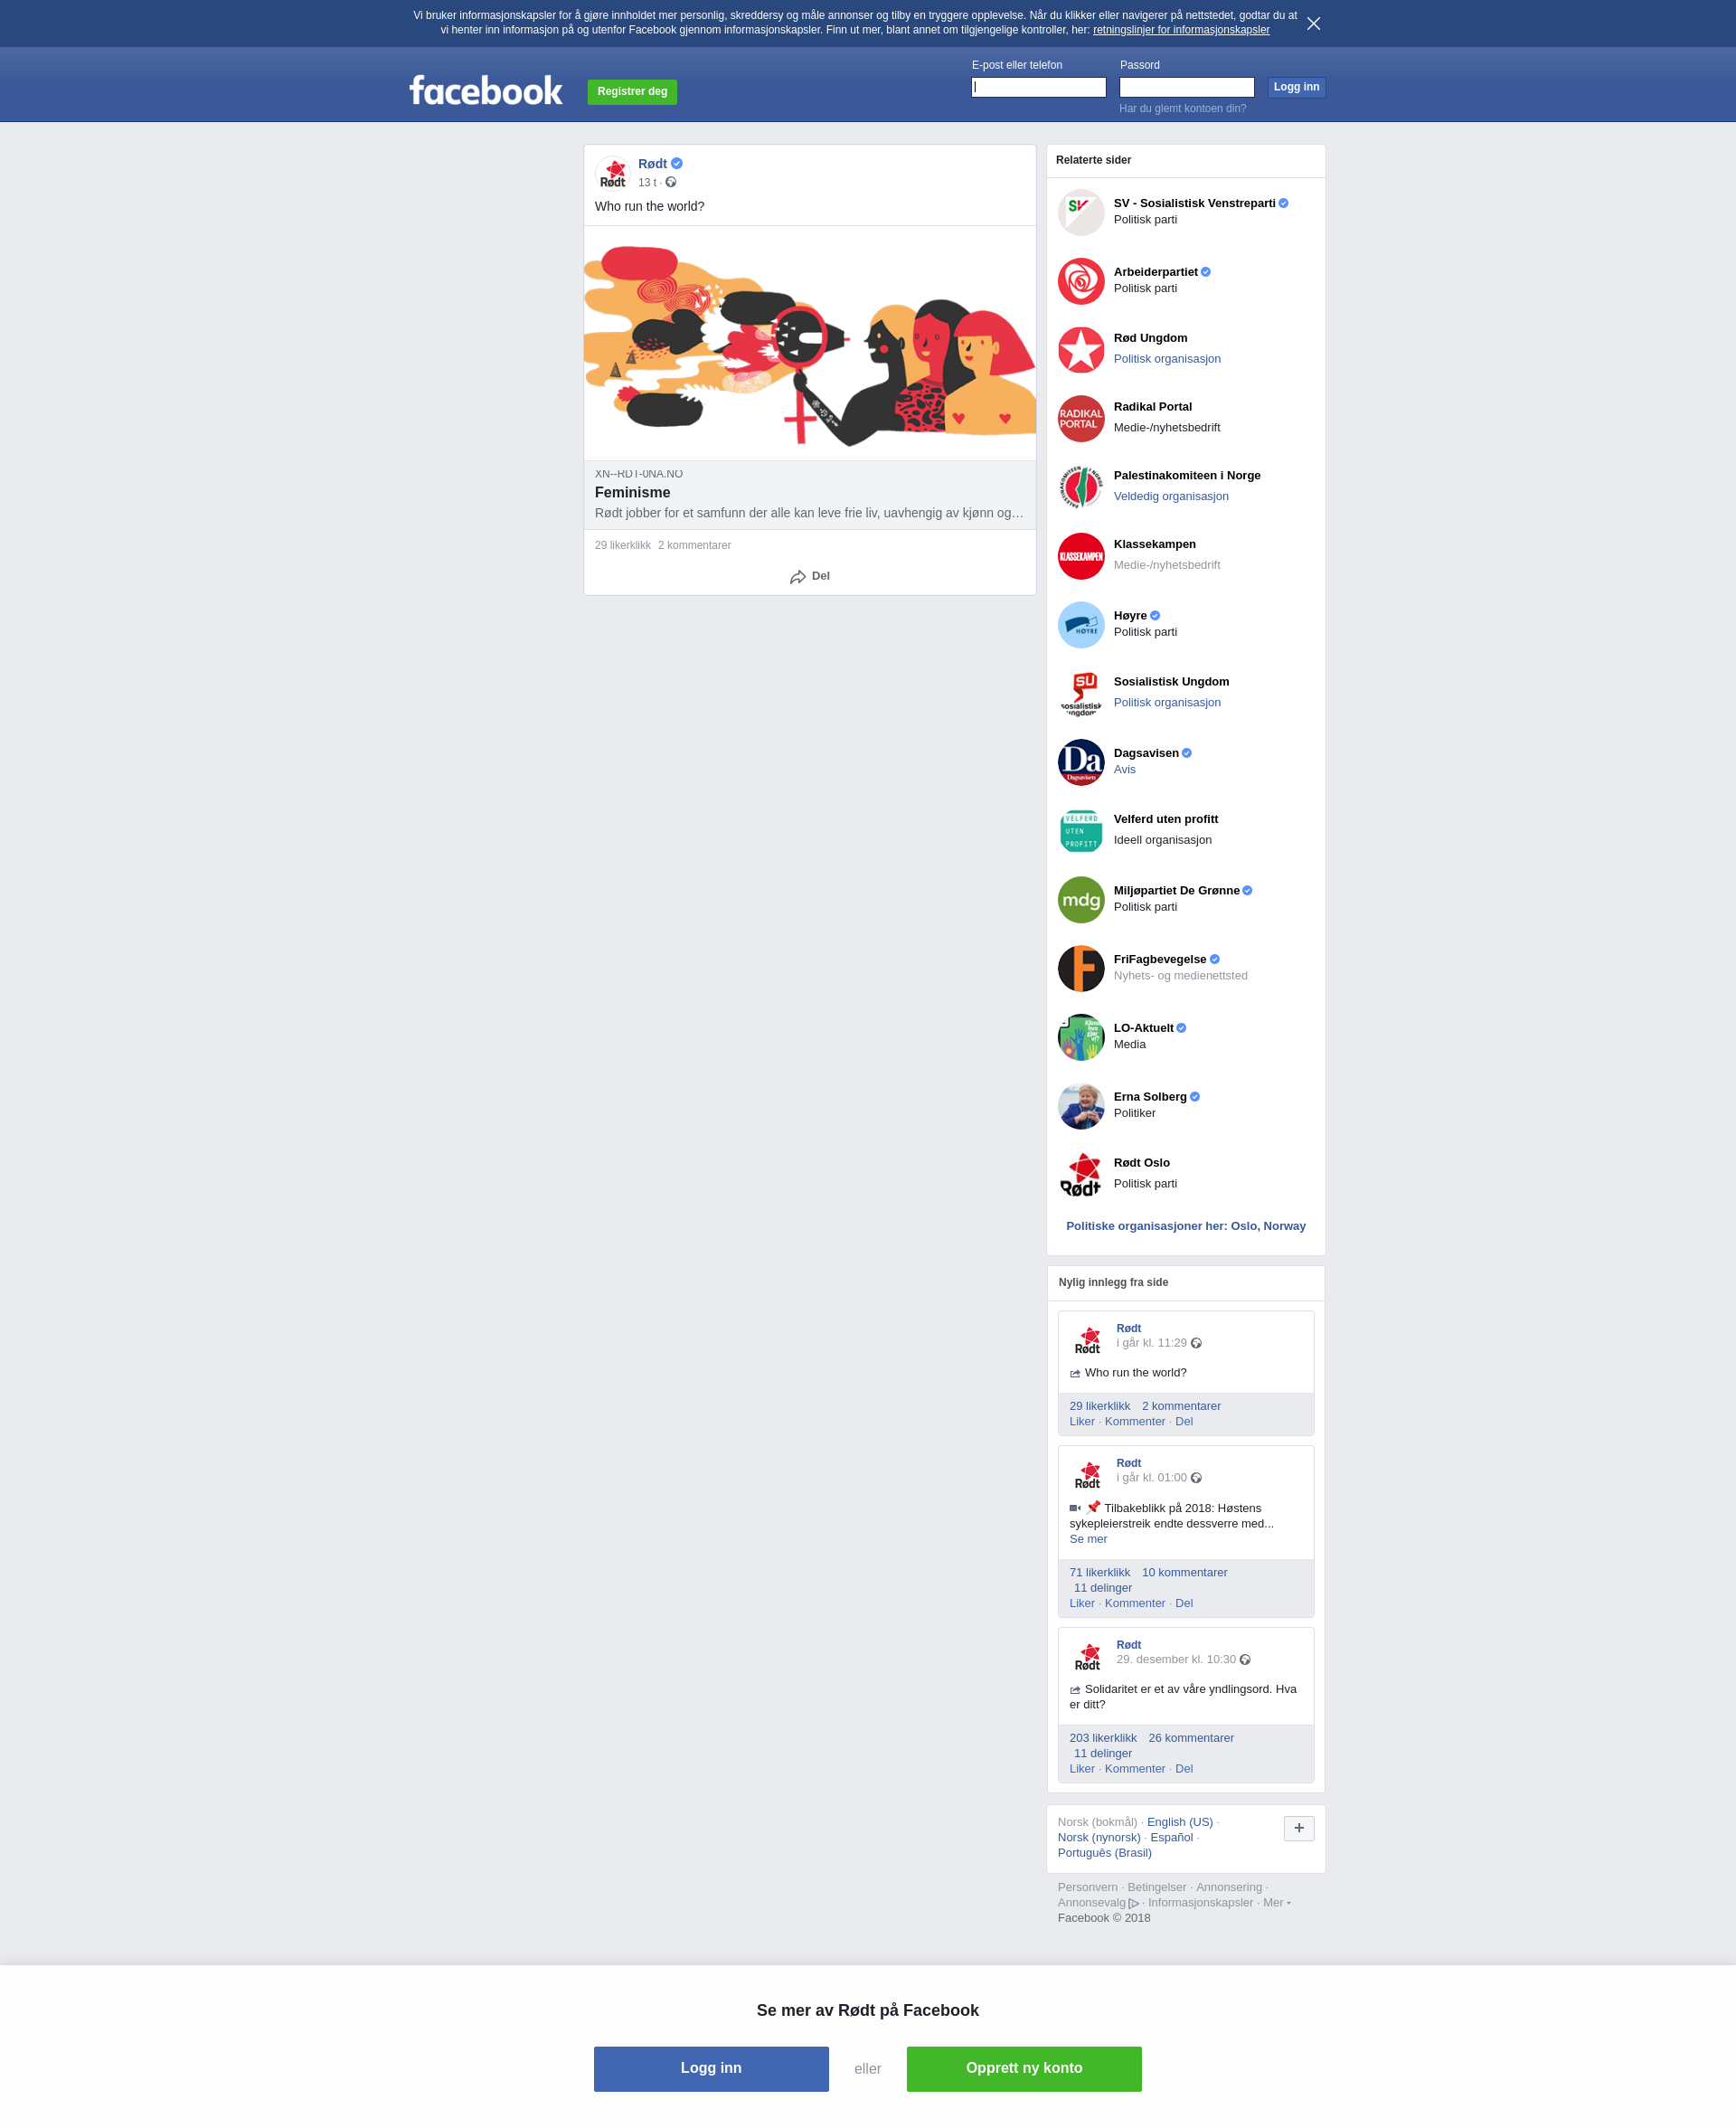This screenshot has width=1736, height=2128.
Task: Open the Mer footer dropdown
Action: pos(1277,1902)
